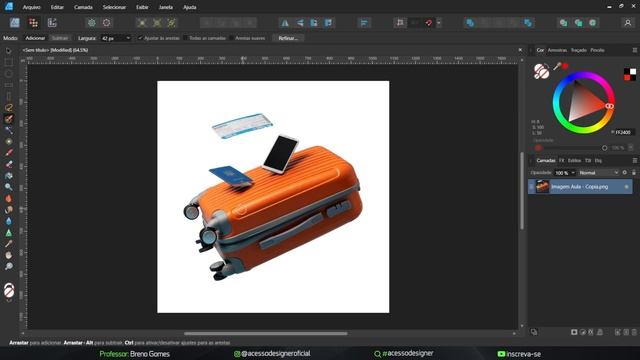Adjust the color Opacidade slider
This screenshot has width=640, height=360.
coord(571,148)
